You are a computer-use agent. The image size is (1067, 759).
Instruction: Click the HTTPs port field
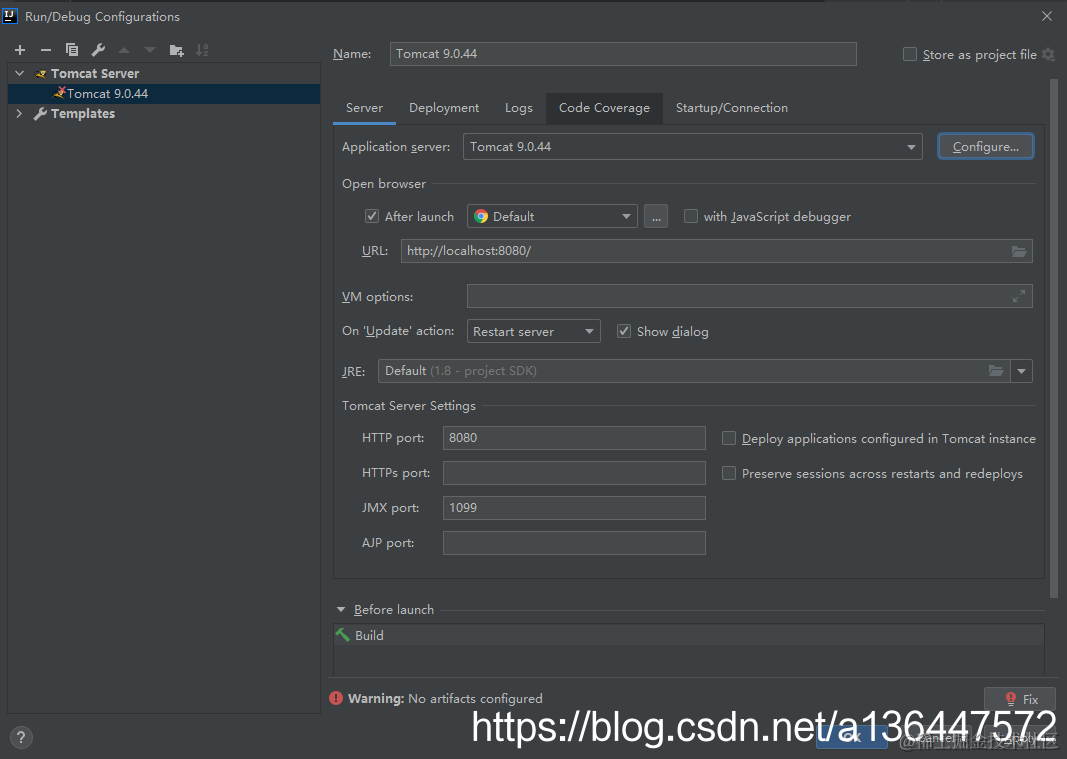click(x=574, y=473)
